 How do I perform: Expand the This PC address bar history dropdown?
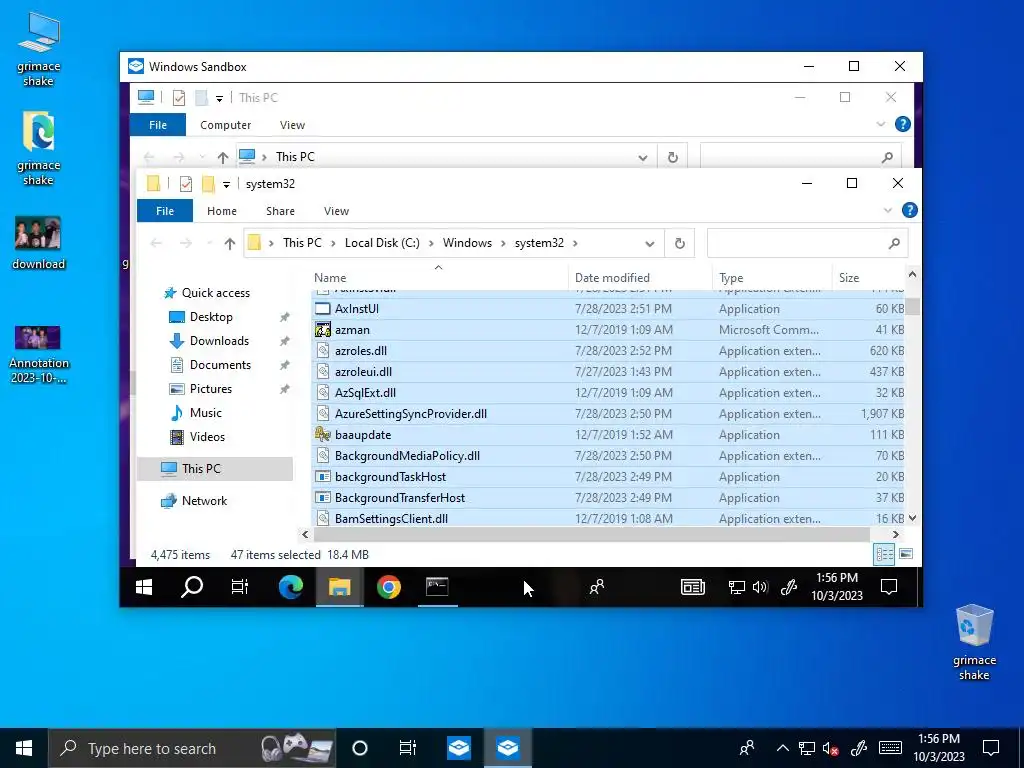643,157
